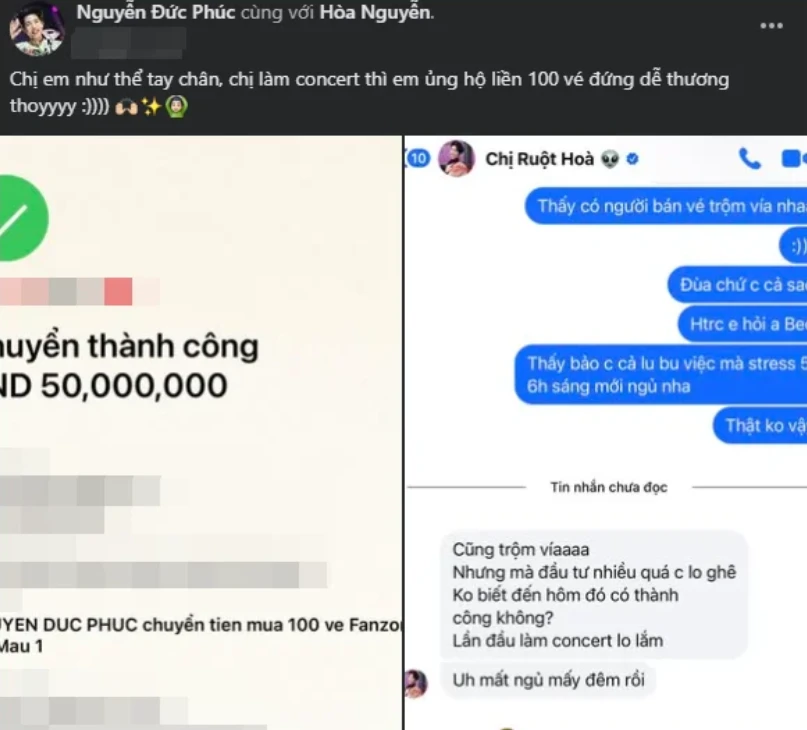Select the 'Uh mất ngủ mấy đêm rồi' message

pyautogui.click(x=549, y=680)
